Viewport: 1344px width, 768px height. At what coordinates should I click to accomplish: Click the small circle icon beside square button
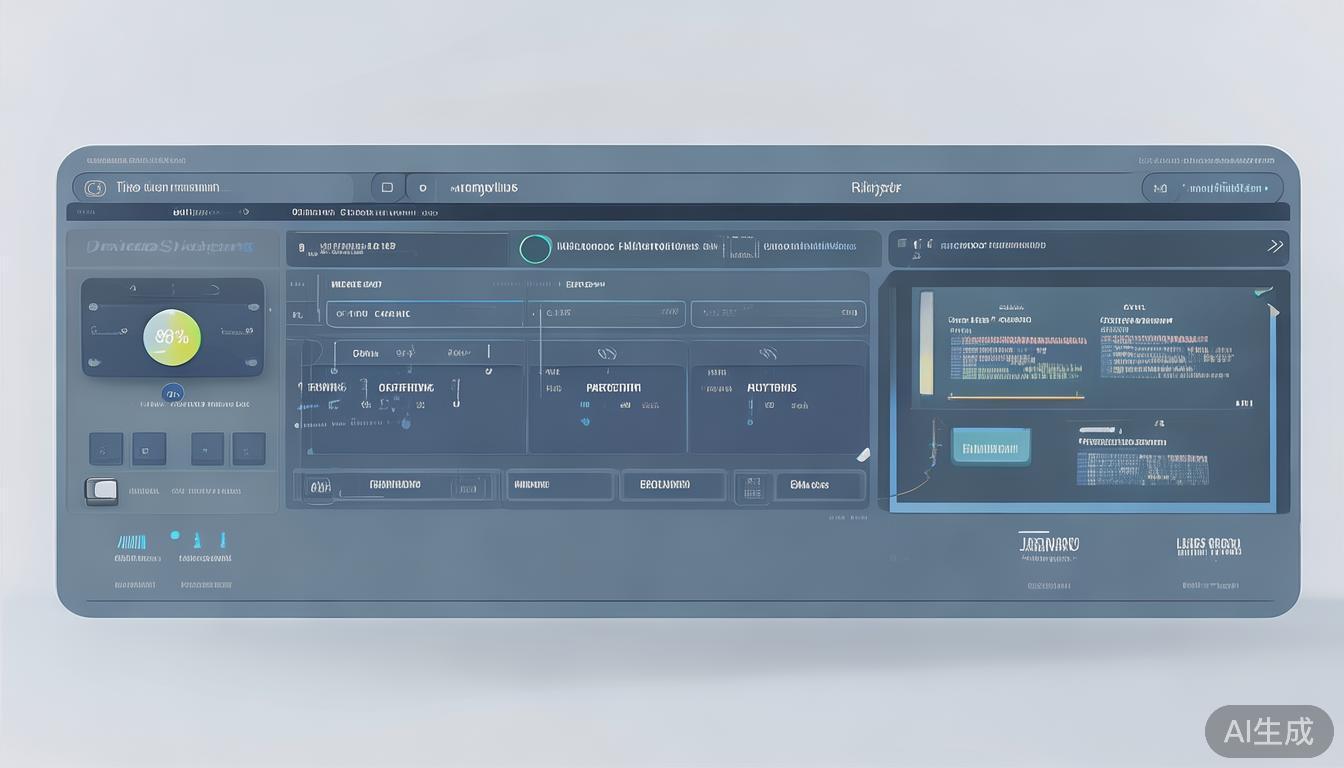pyautogui.click(x=423, y=188)
